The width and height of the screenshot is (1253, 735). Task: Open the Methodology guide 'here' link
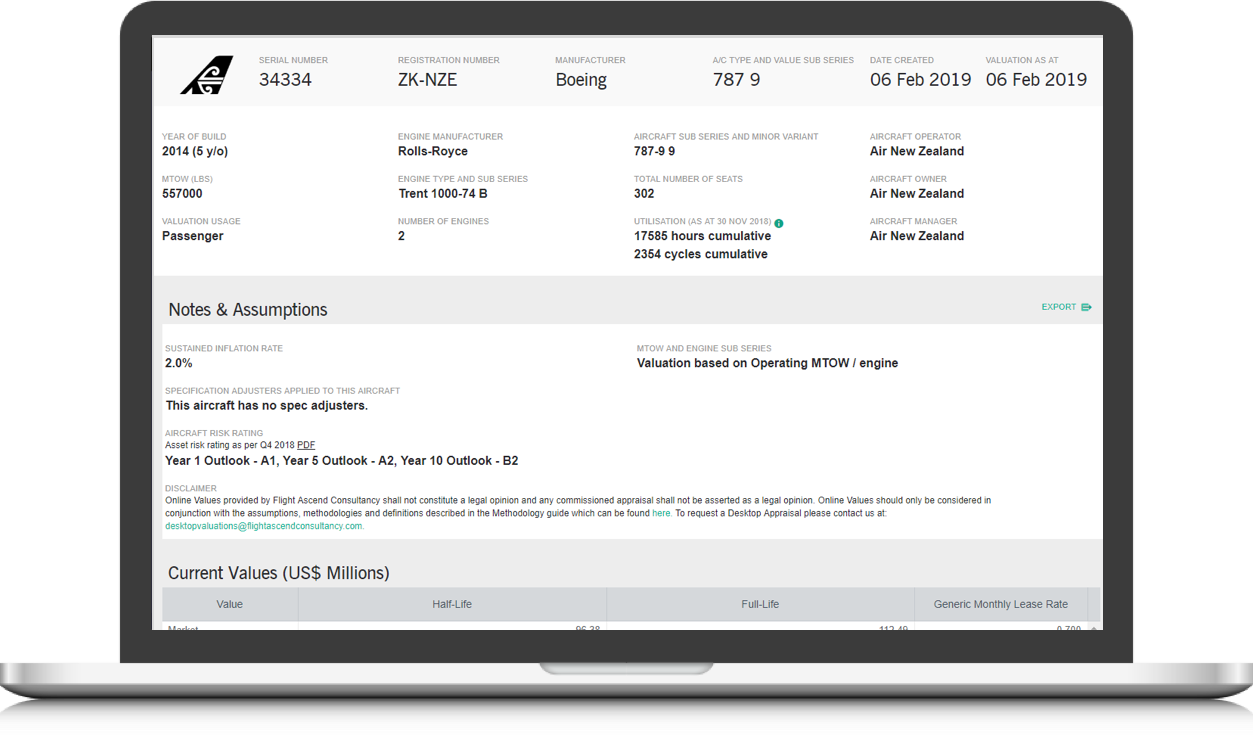pyautogui.click(x=661, y=513)
